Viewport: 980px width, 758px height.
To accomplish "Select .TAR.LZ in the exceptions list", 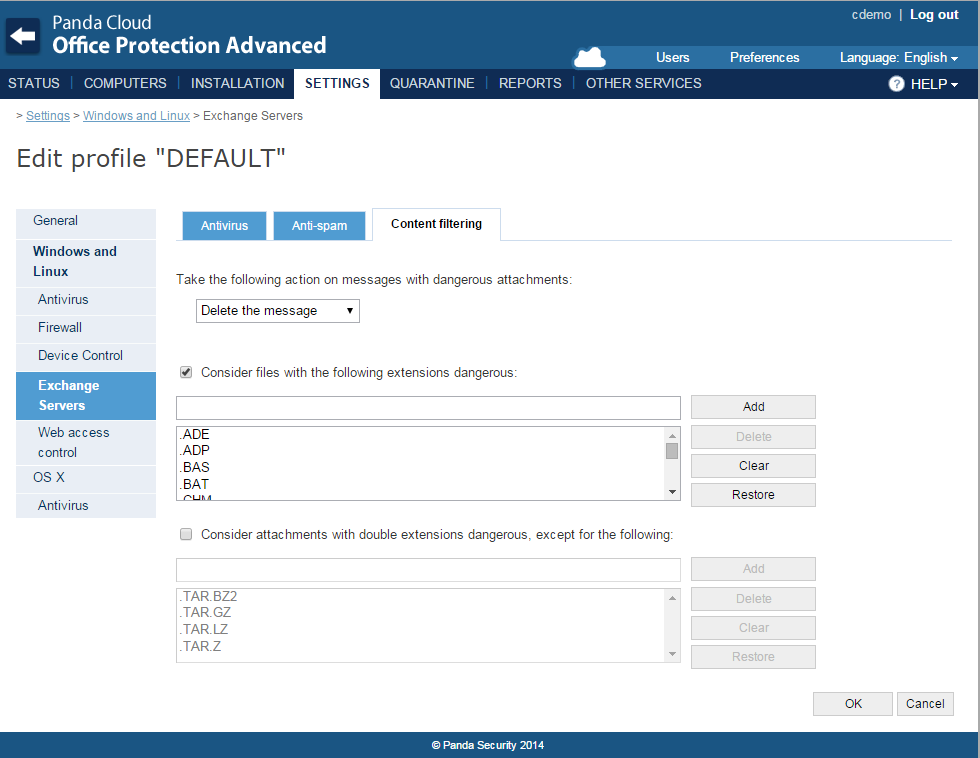I will click(422, 629).
